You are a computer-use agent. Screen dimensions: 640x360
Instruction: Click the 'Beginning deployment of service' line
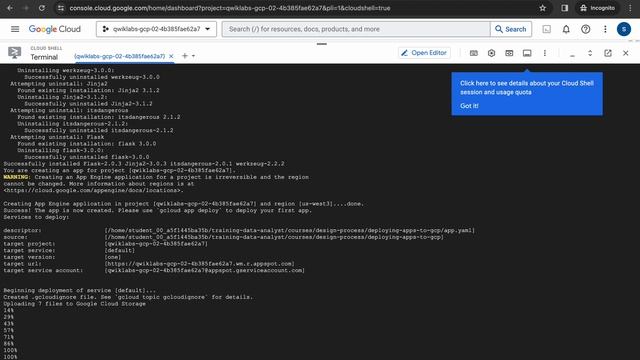[x=80, y=290]
